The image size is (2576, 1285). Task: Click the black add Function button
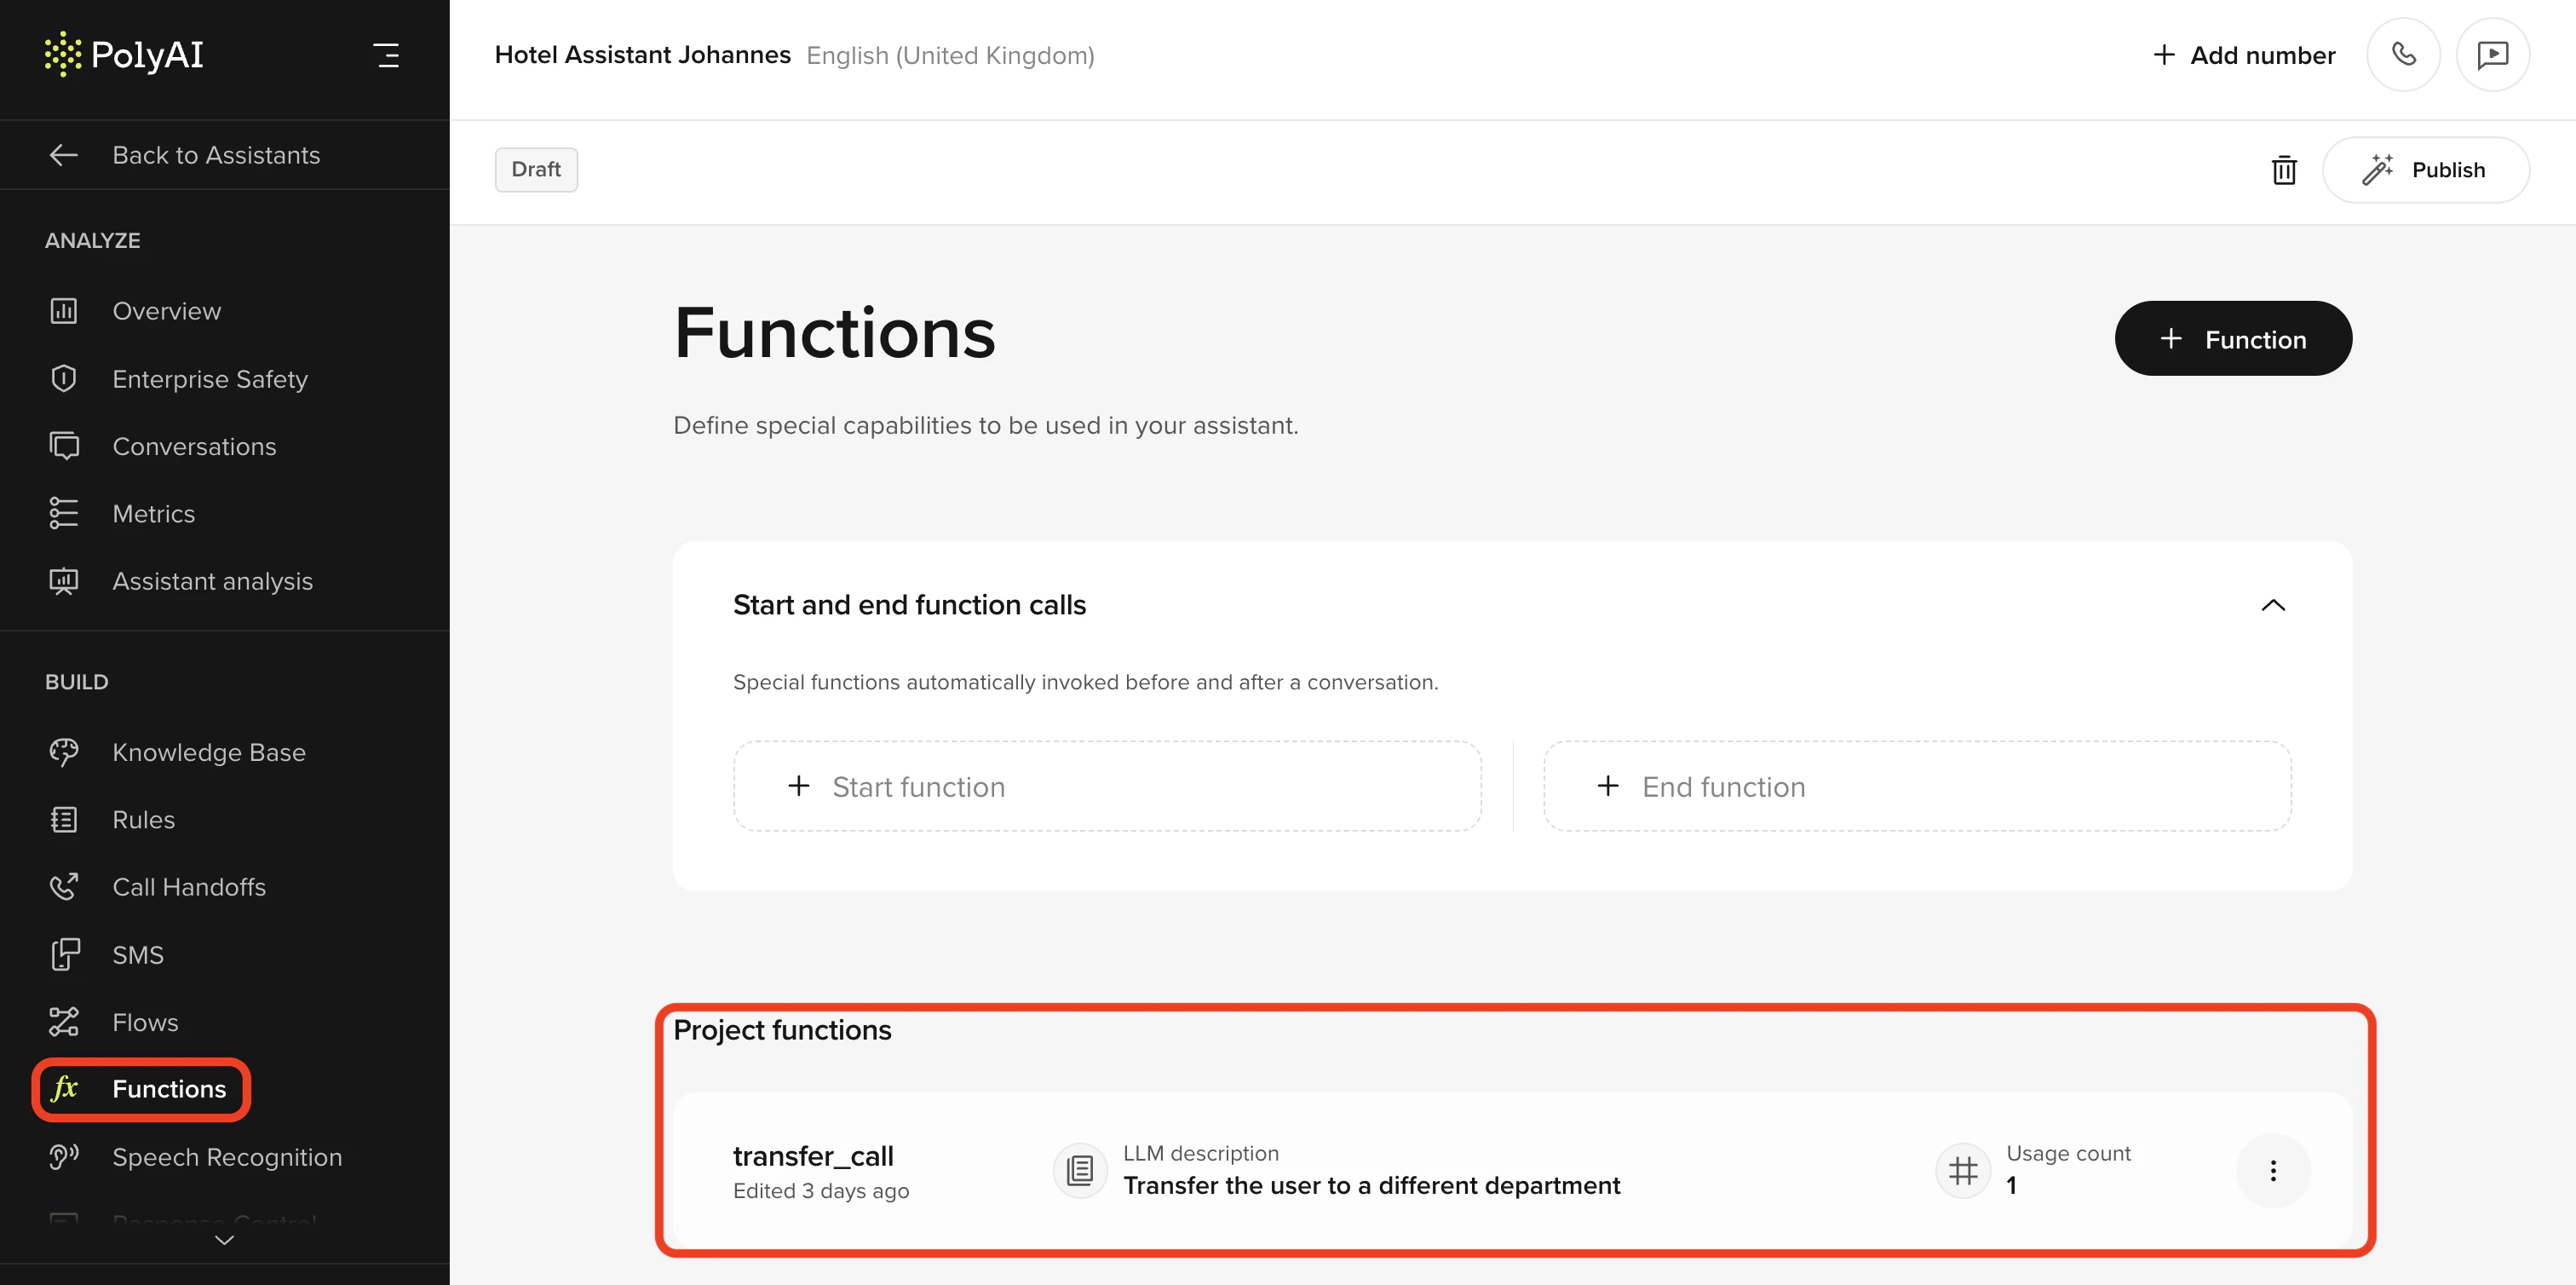2232,339
